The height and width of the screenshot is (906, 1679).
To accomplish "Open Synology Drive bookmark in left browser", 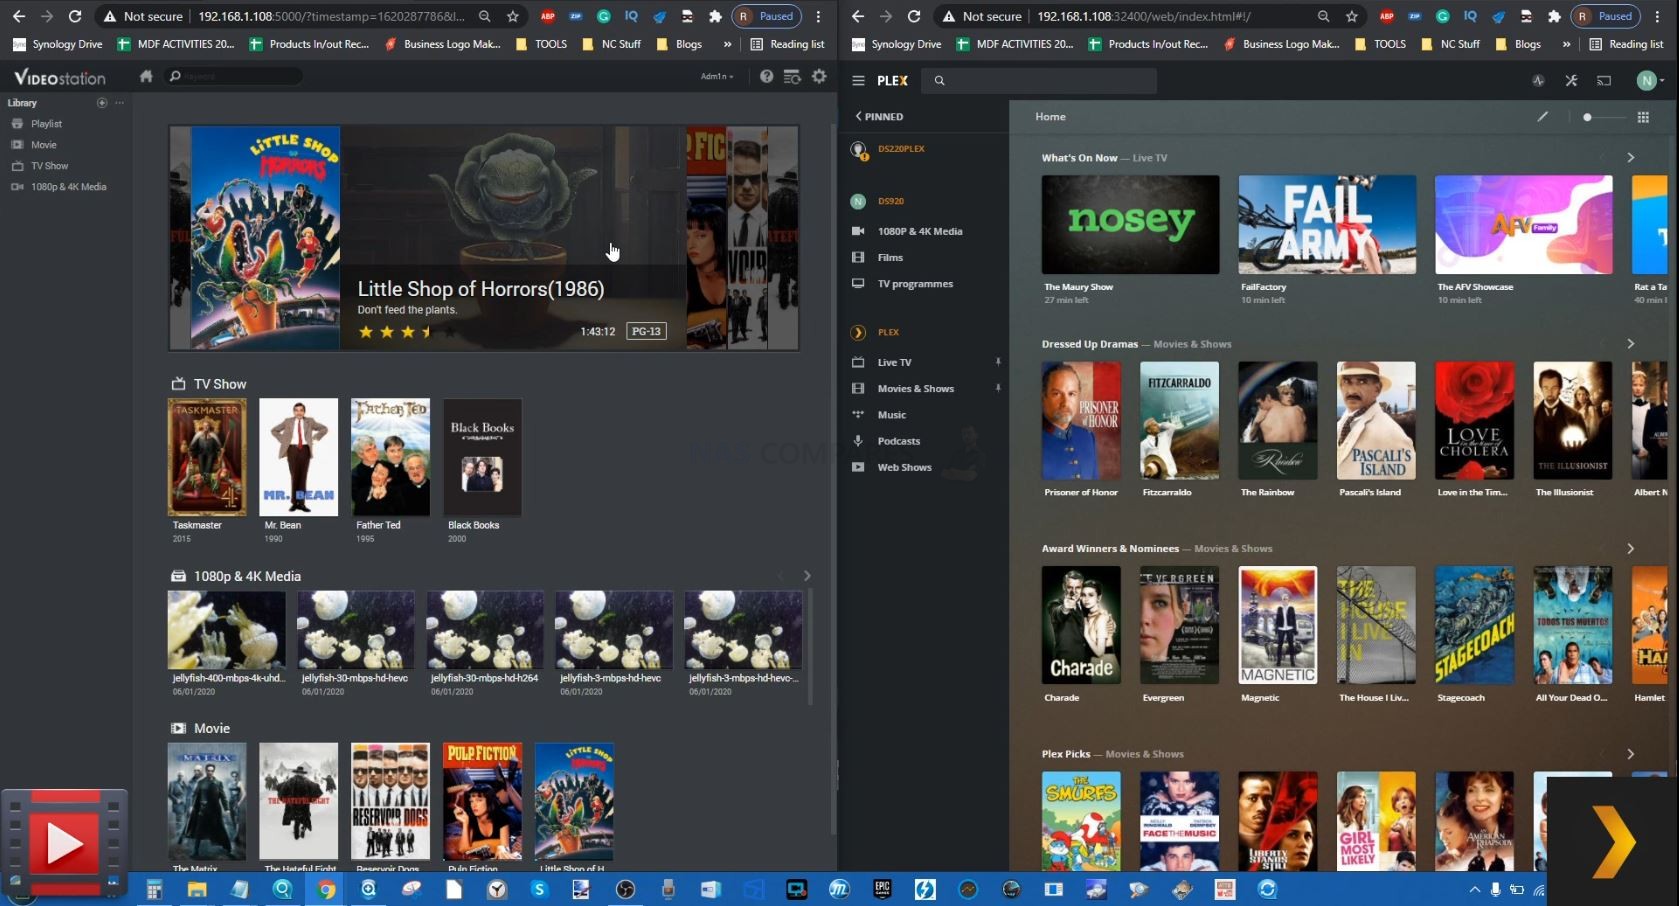I will click(58, 44).
